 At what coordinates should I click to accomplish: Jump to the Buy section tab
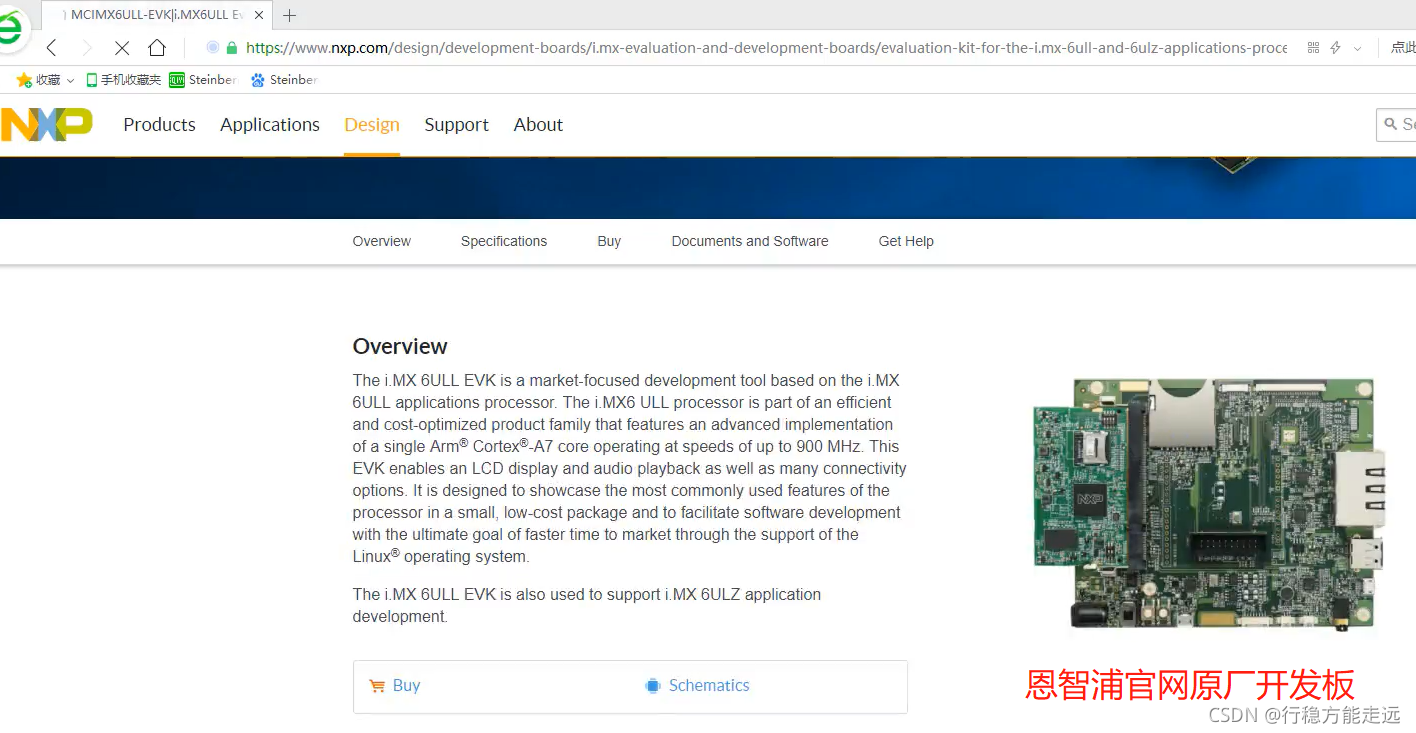pyautogui.click(x=609, y=241)
